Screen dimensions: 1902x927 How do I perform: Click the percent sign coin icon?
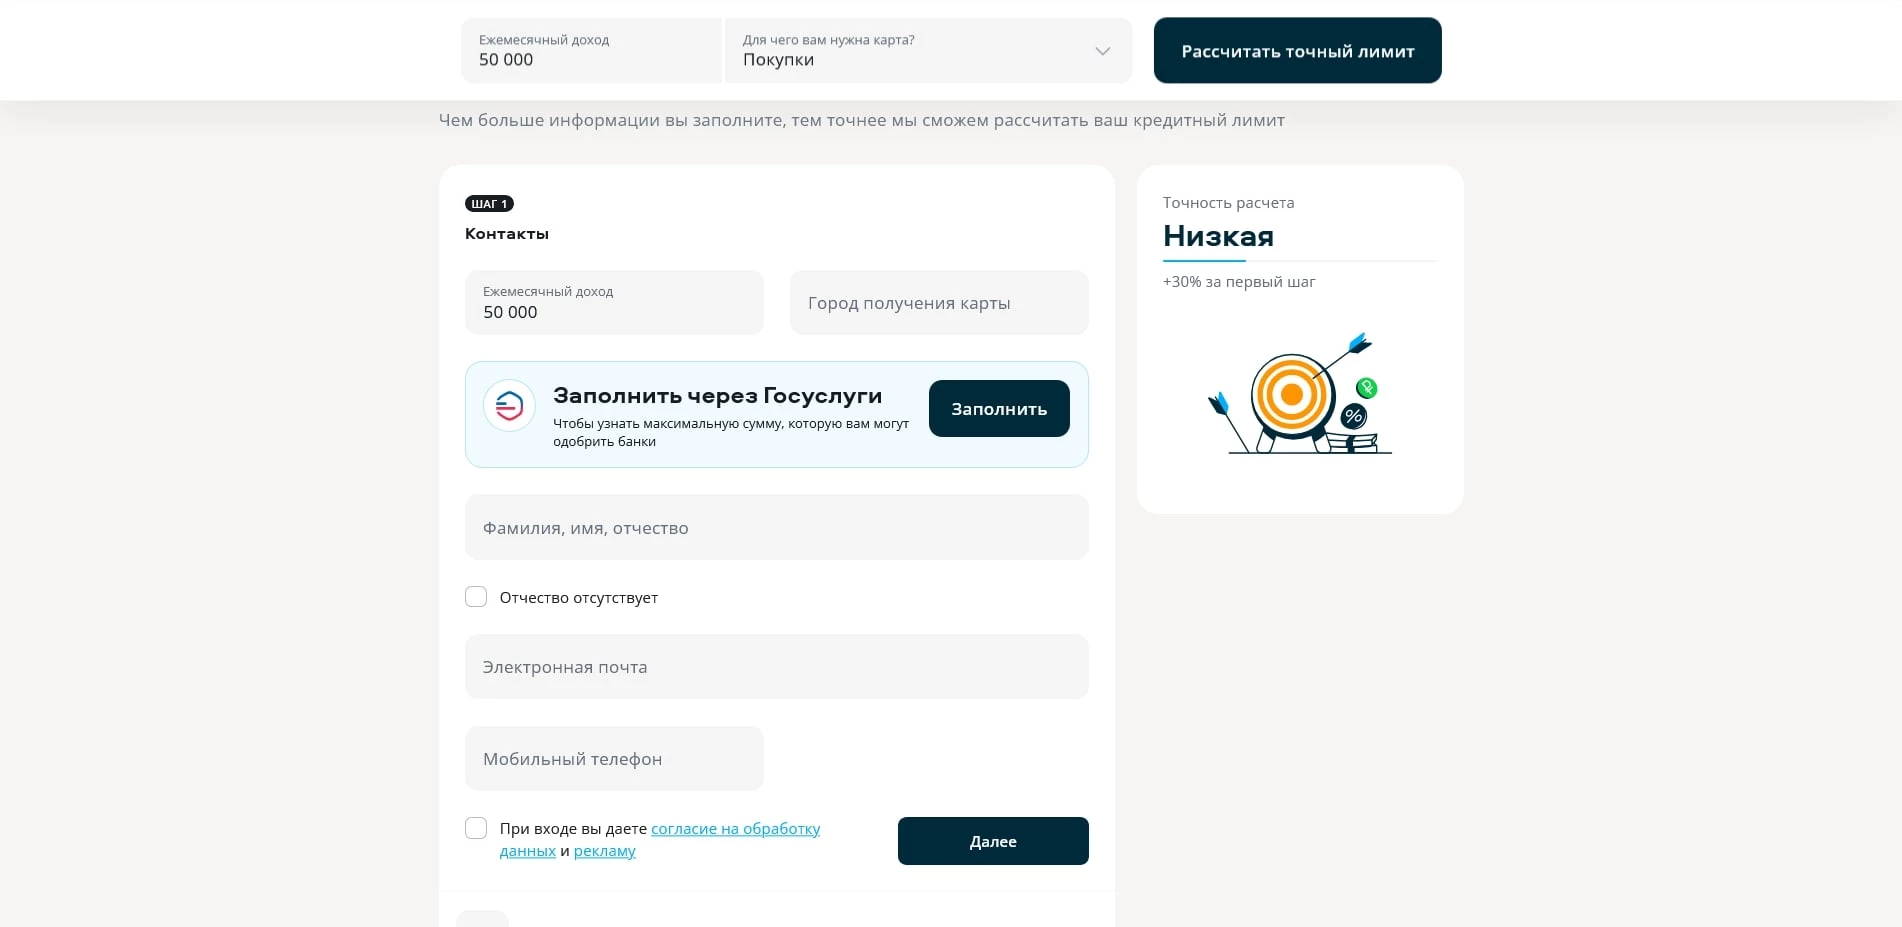pos(1354,416)
